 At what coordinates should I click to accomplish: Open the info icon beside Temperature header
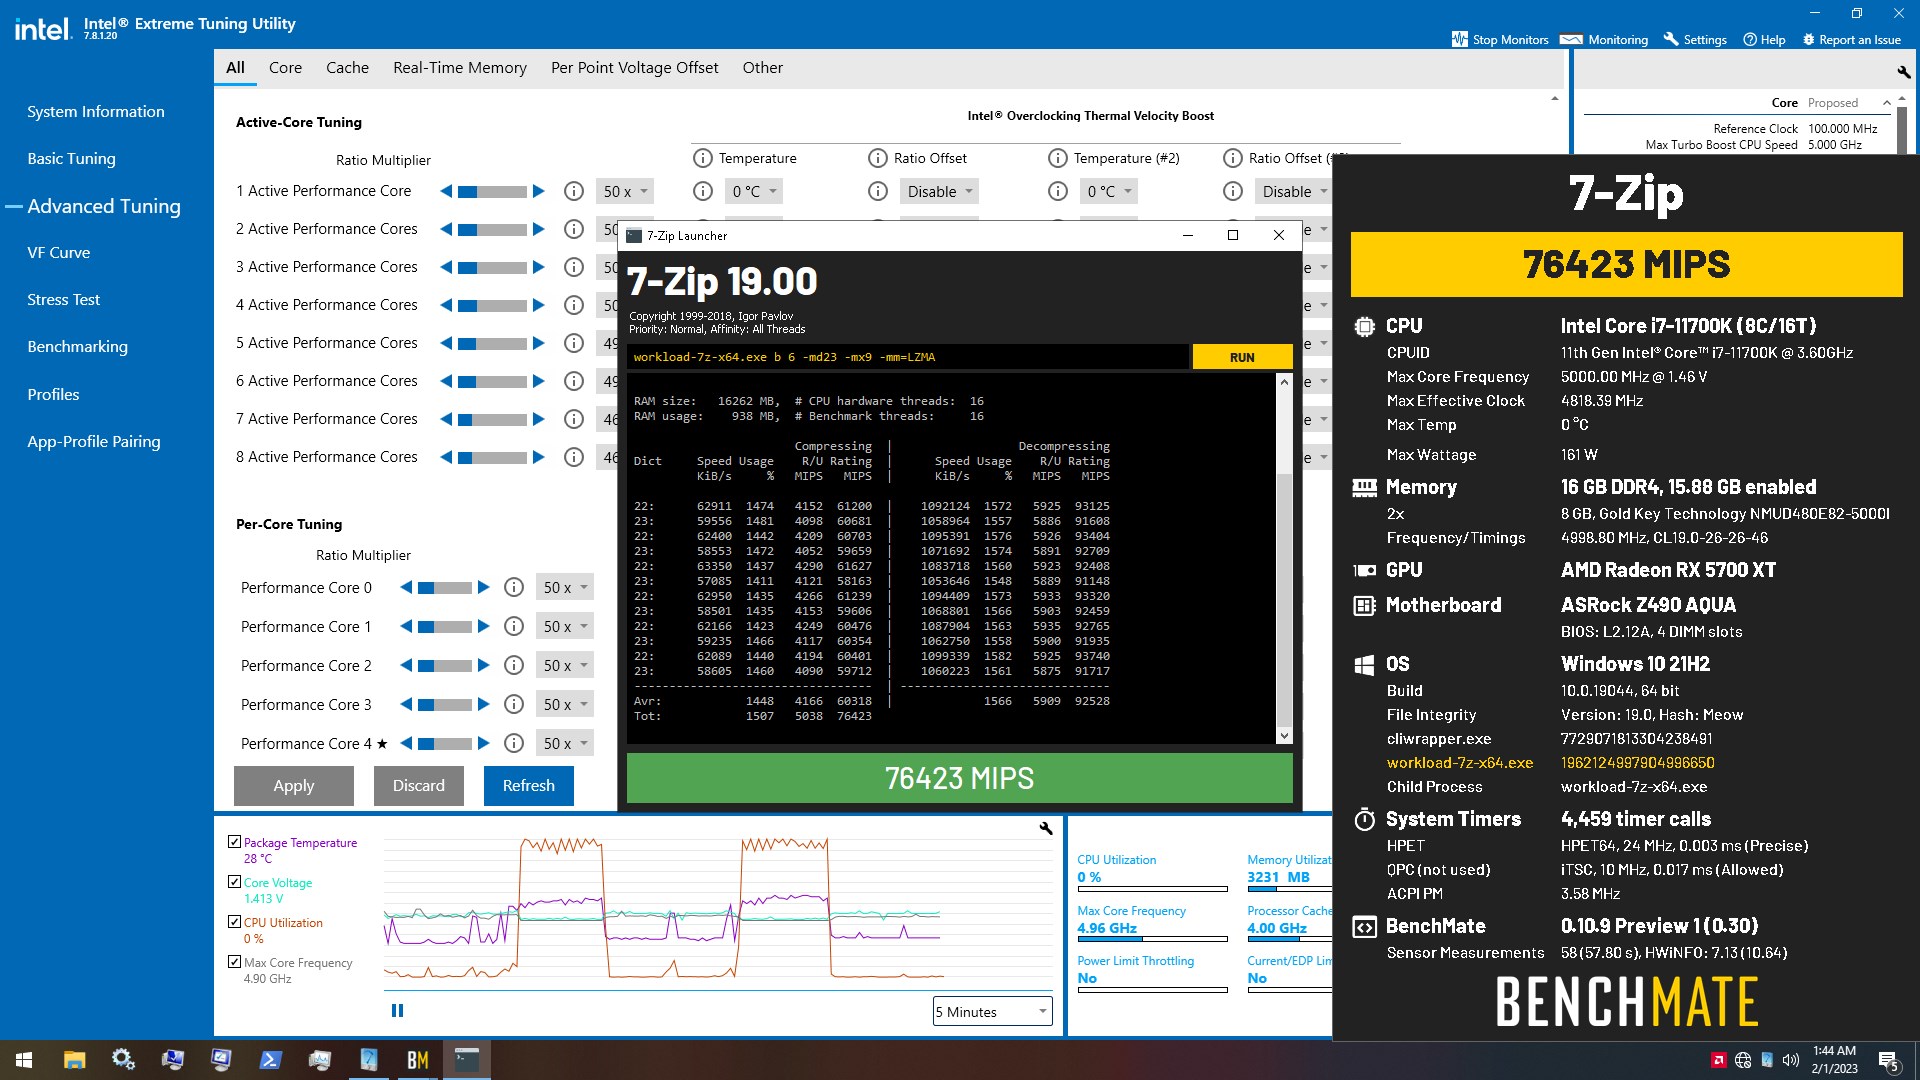(703, 158)
